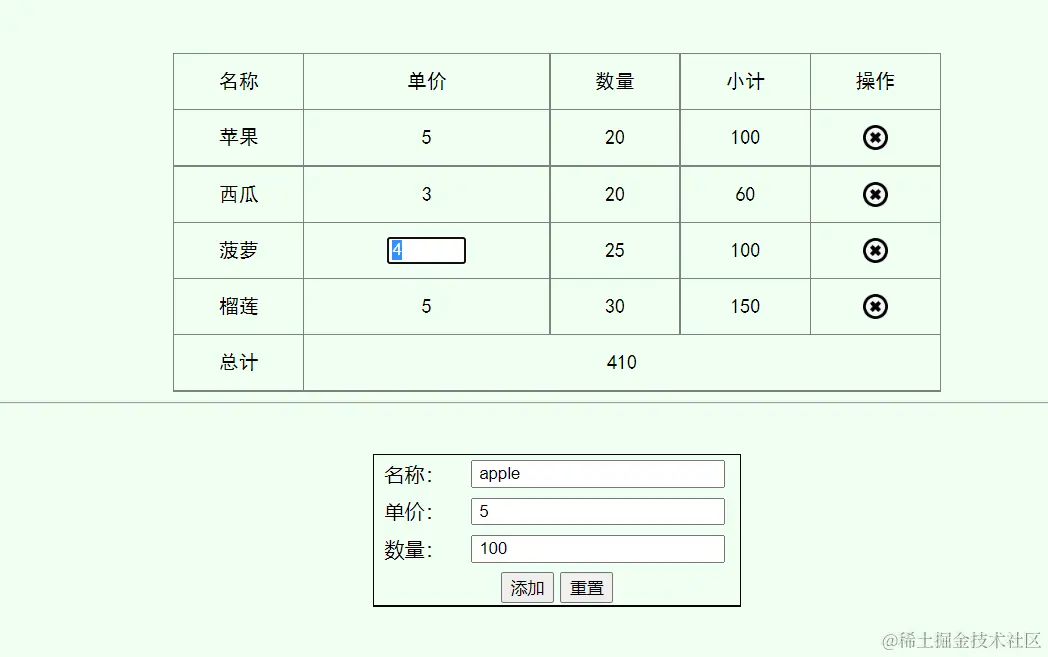1048x657 pixels.
Task: Click the 名称 column header
Action: 237,81
